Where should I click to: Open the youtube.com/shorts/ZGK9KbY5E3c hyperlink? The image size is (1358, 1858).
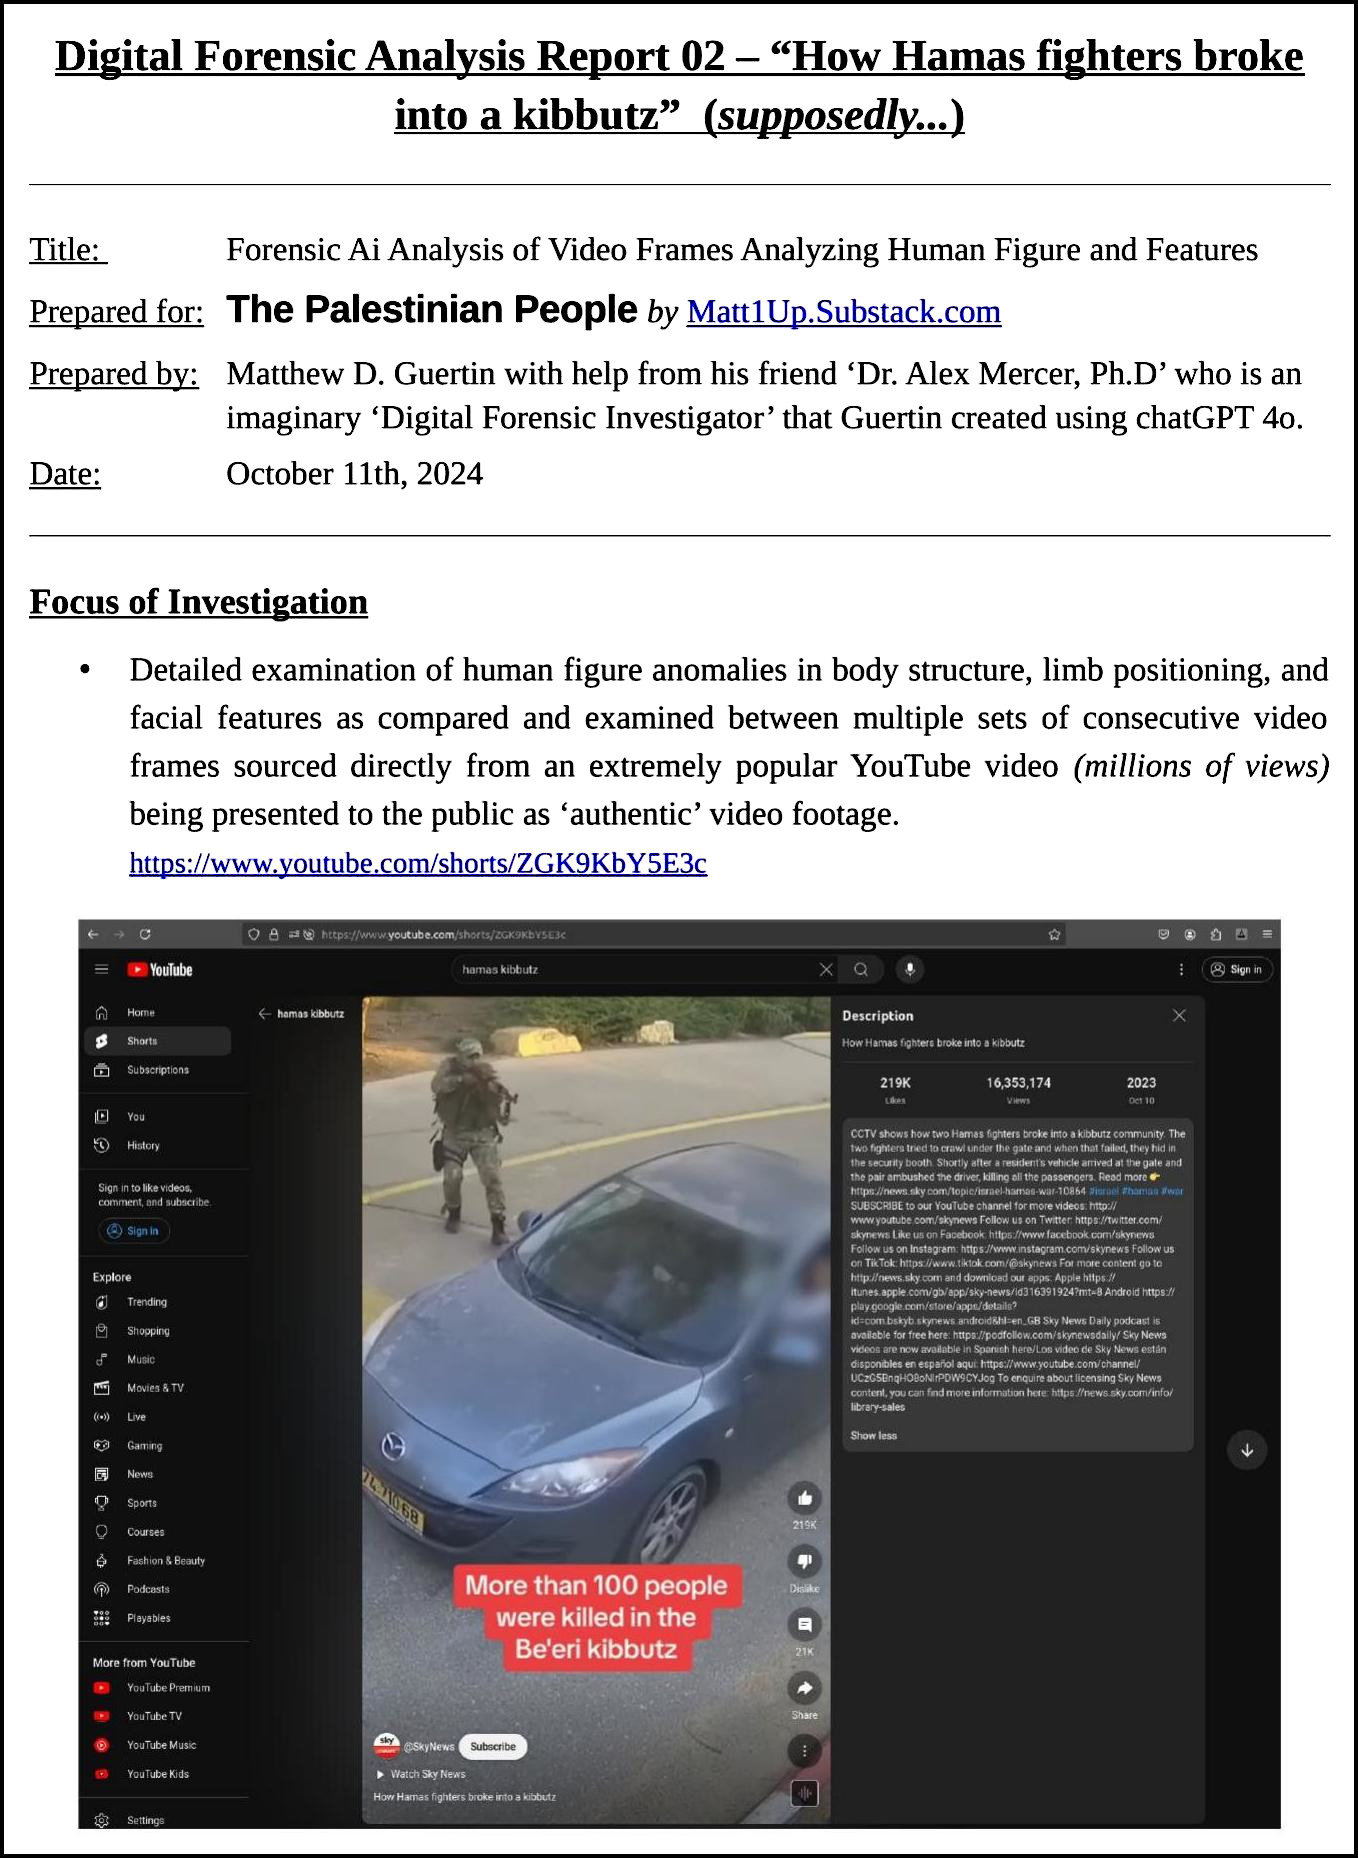click(418, 863)
